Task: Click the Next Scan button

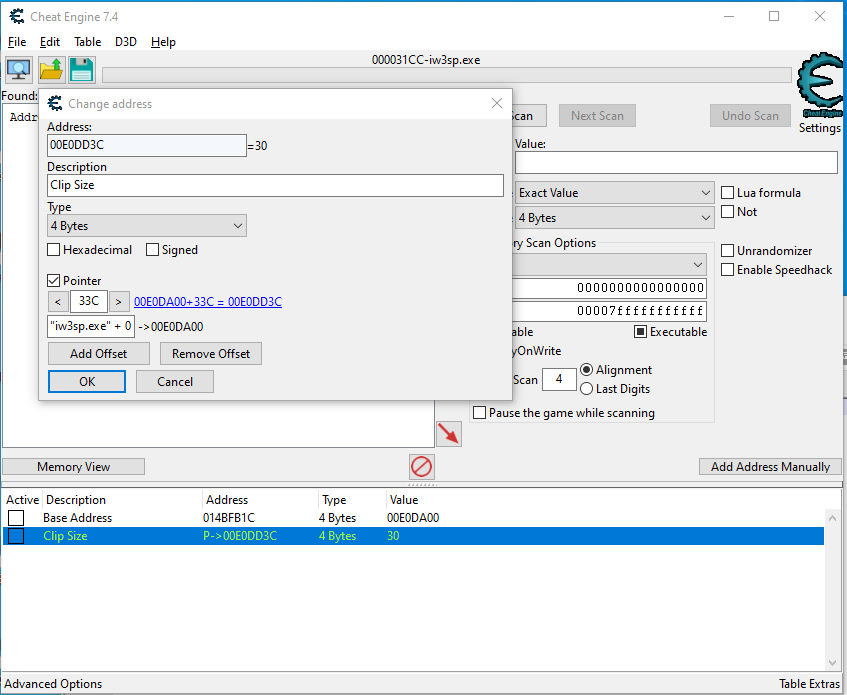Action: [597, 116]
